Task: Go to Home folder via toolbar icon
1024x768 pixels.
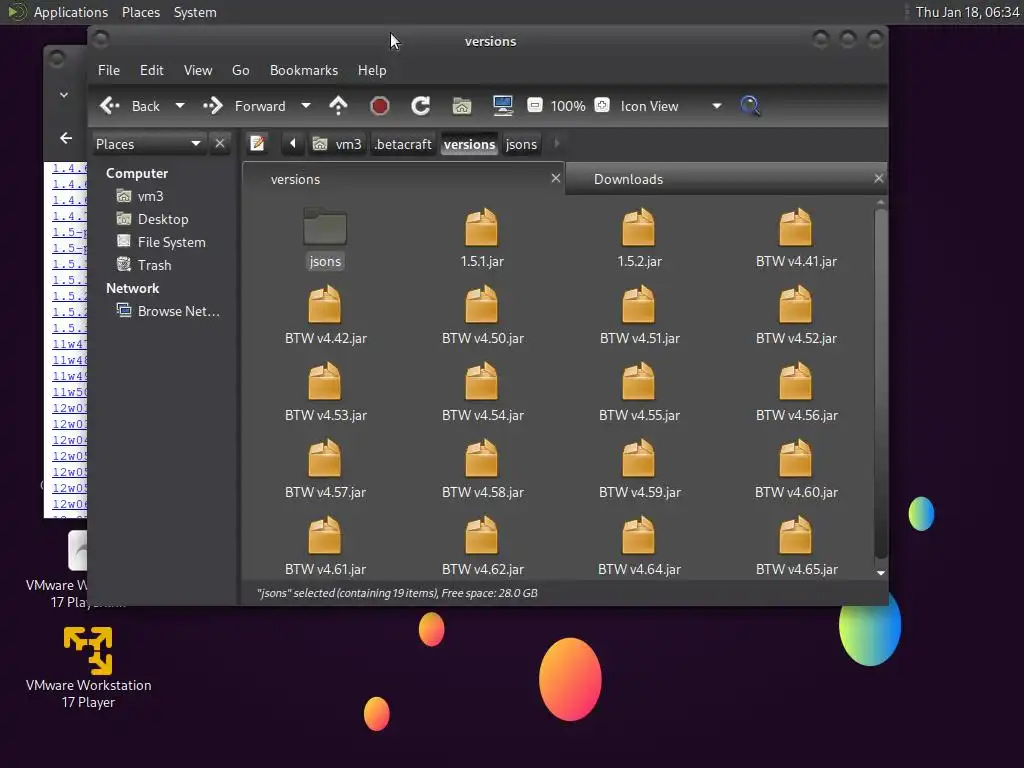Action: [461, 106]
